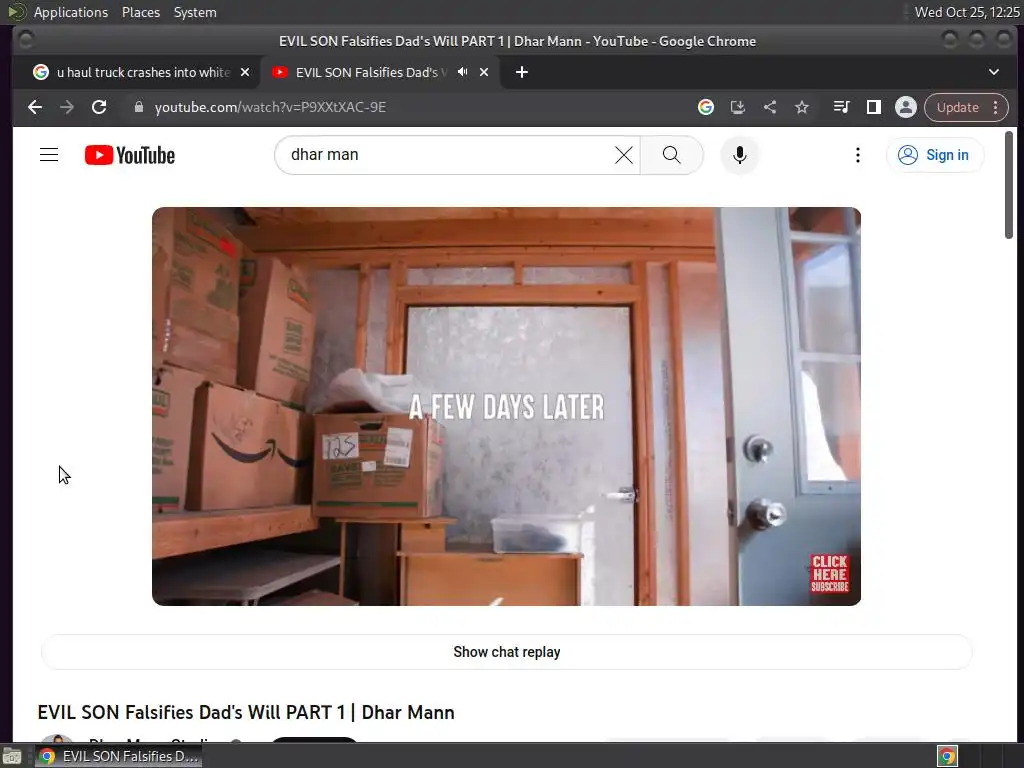Viewport: 1024px width, 768px height.
Task: Open Chrome three-dot menu beside Update
Action: click(995, 107)
